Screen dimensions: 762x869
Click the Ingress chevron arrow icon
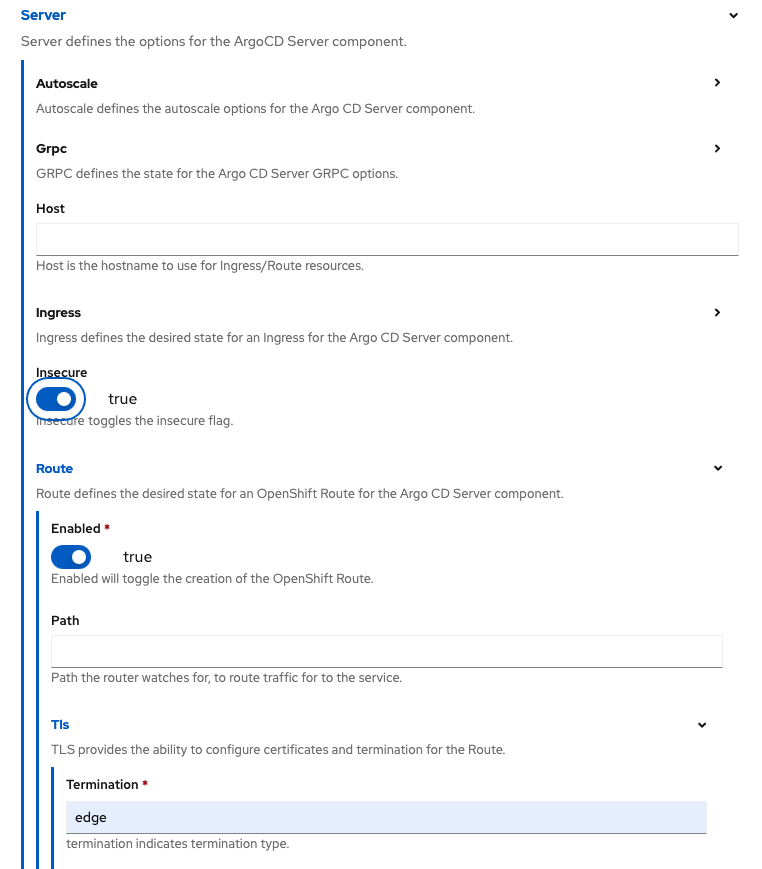717,313
